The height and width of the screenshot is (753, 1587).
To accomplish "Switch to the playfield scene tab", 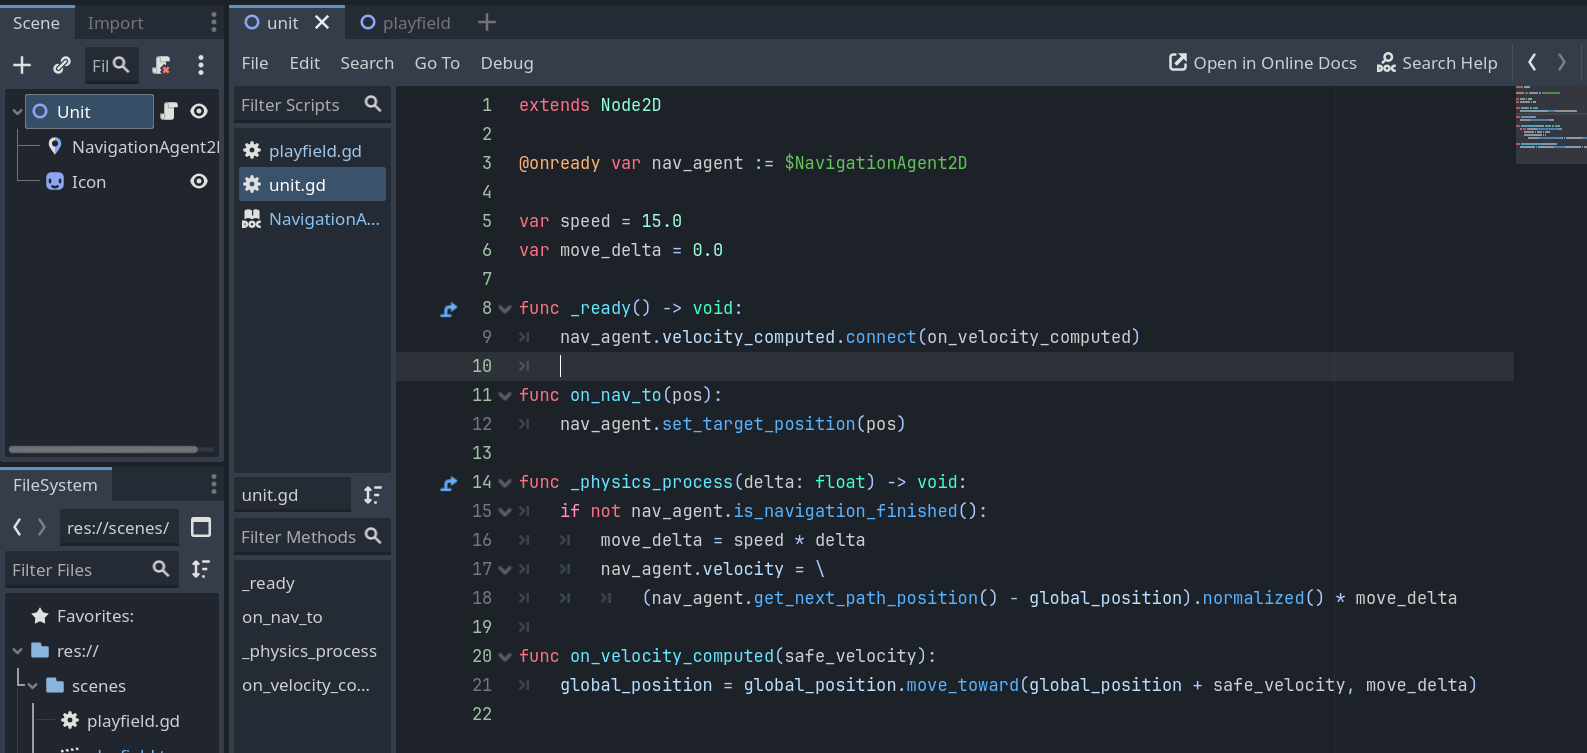I will click(405, 22).
